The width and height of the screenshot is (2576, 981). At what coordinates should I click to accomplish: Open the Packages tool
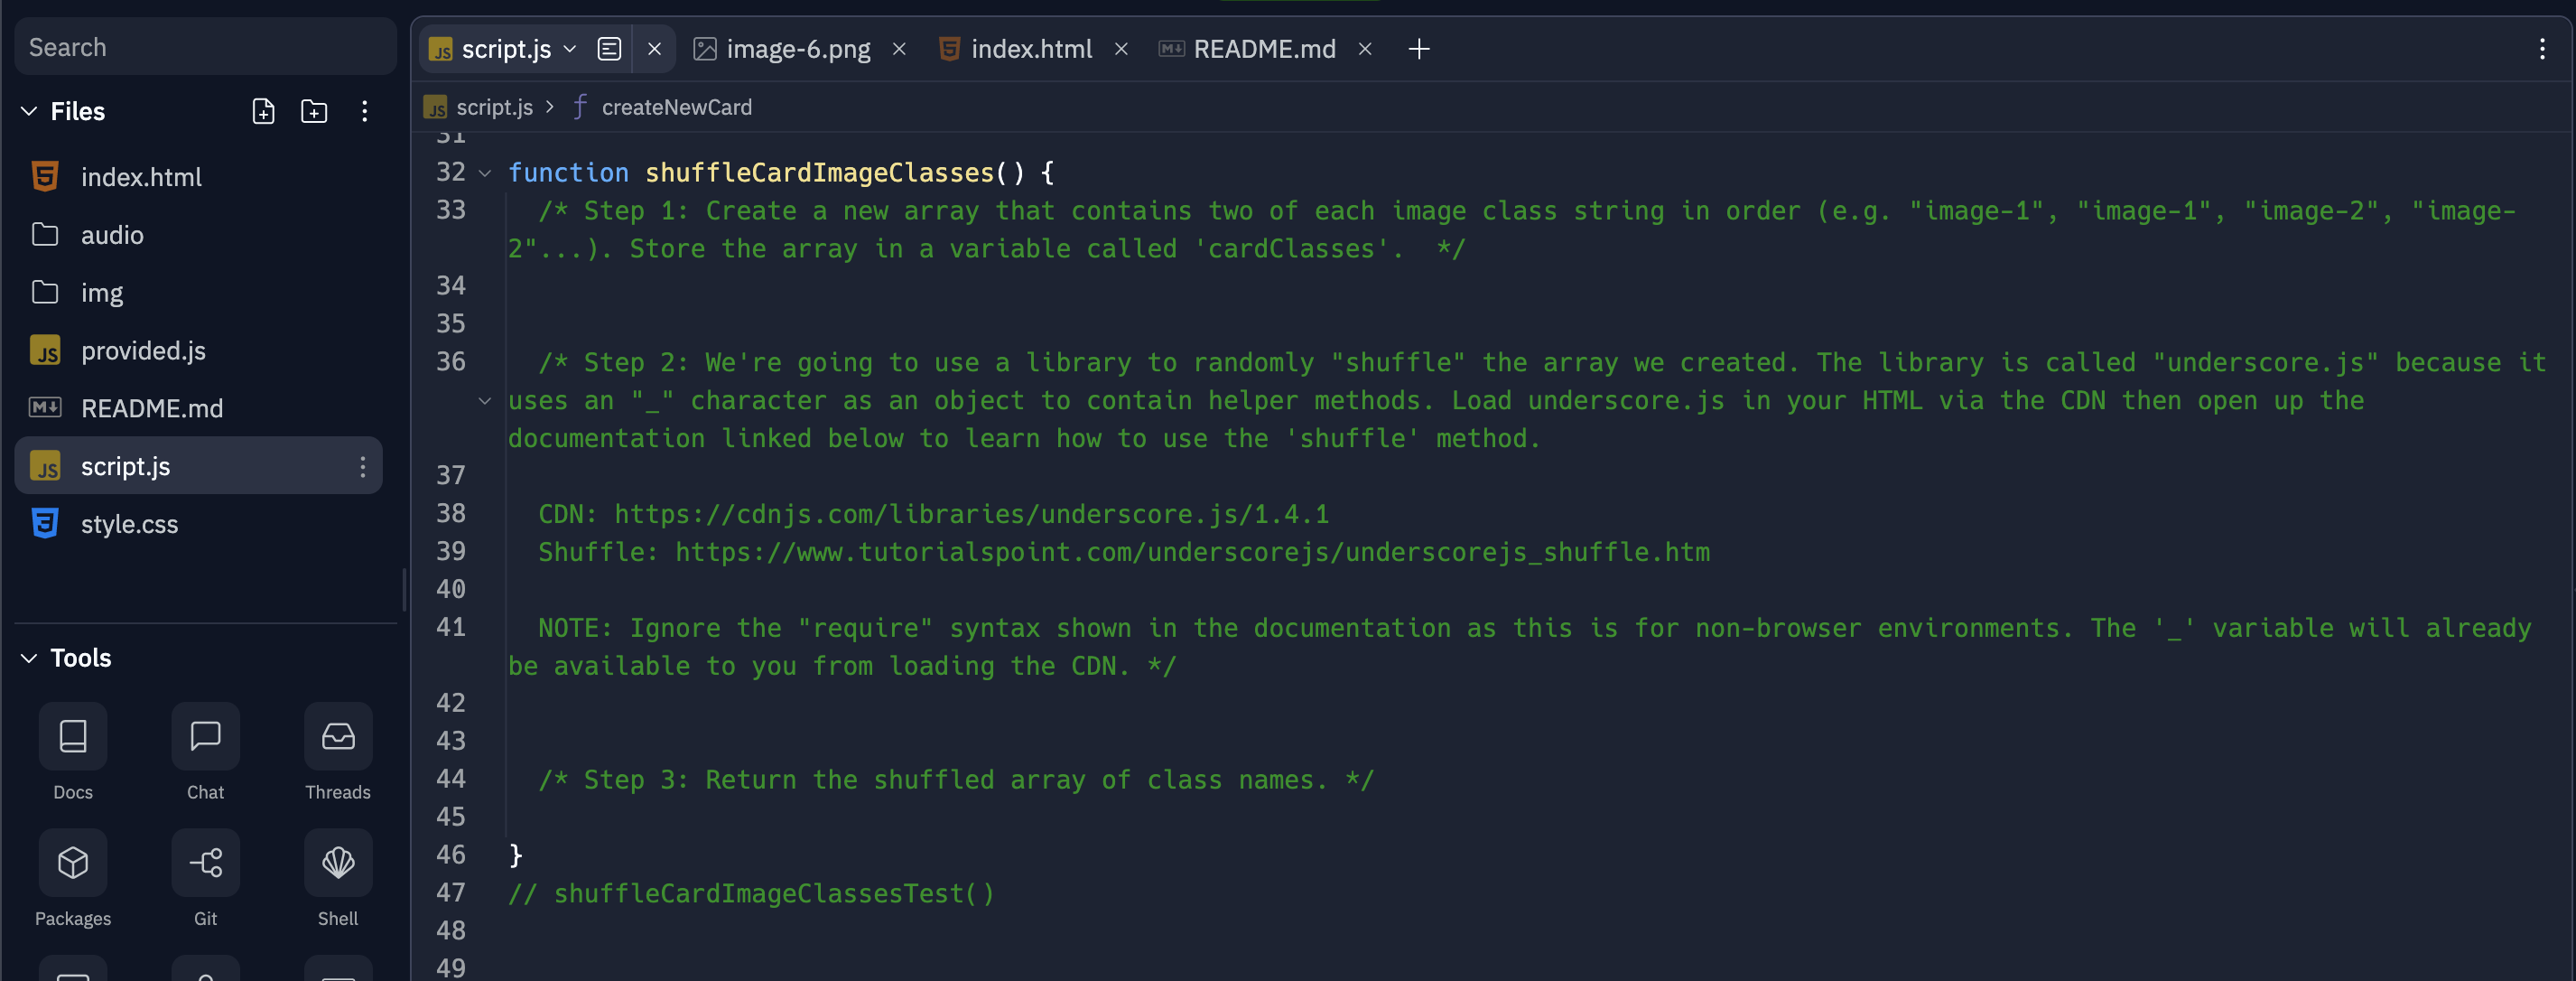(72, 863)
